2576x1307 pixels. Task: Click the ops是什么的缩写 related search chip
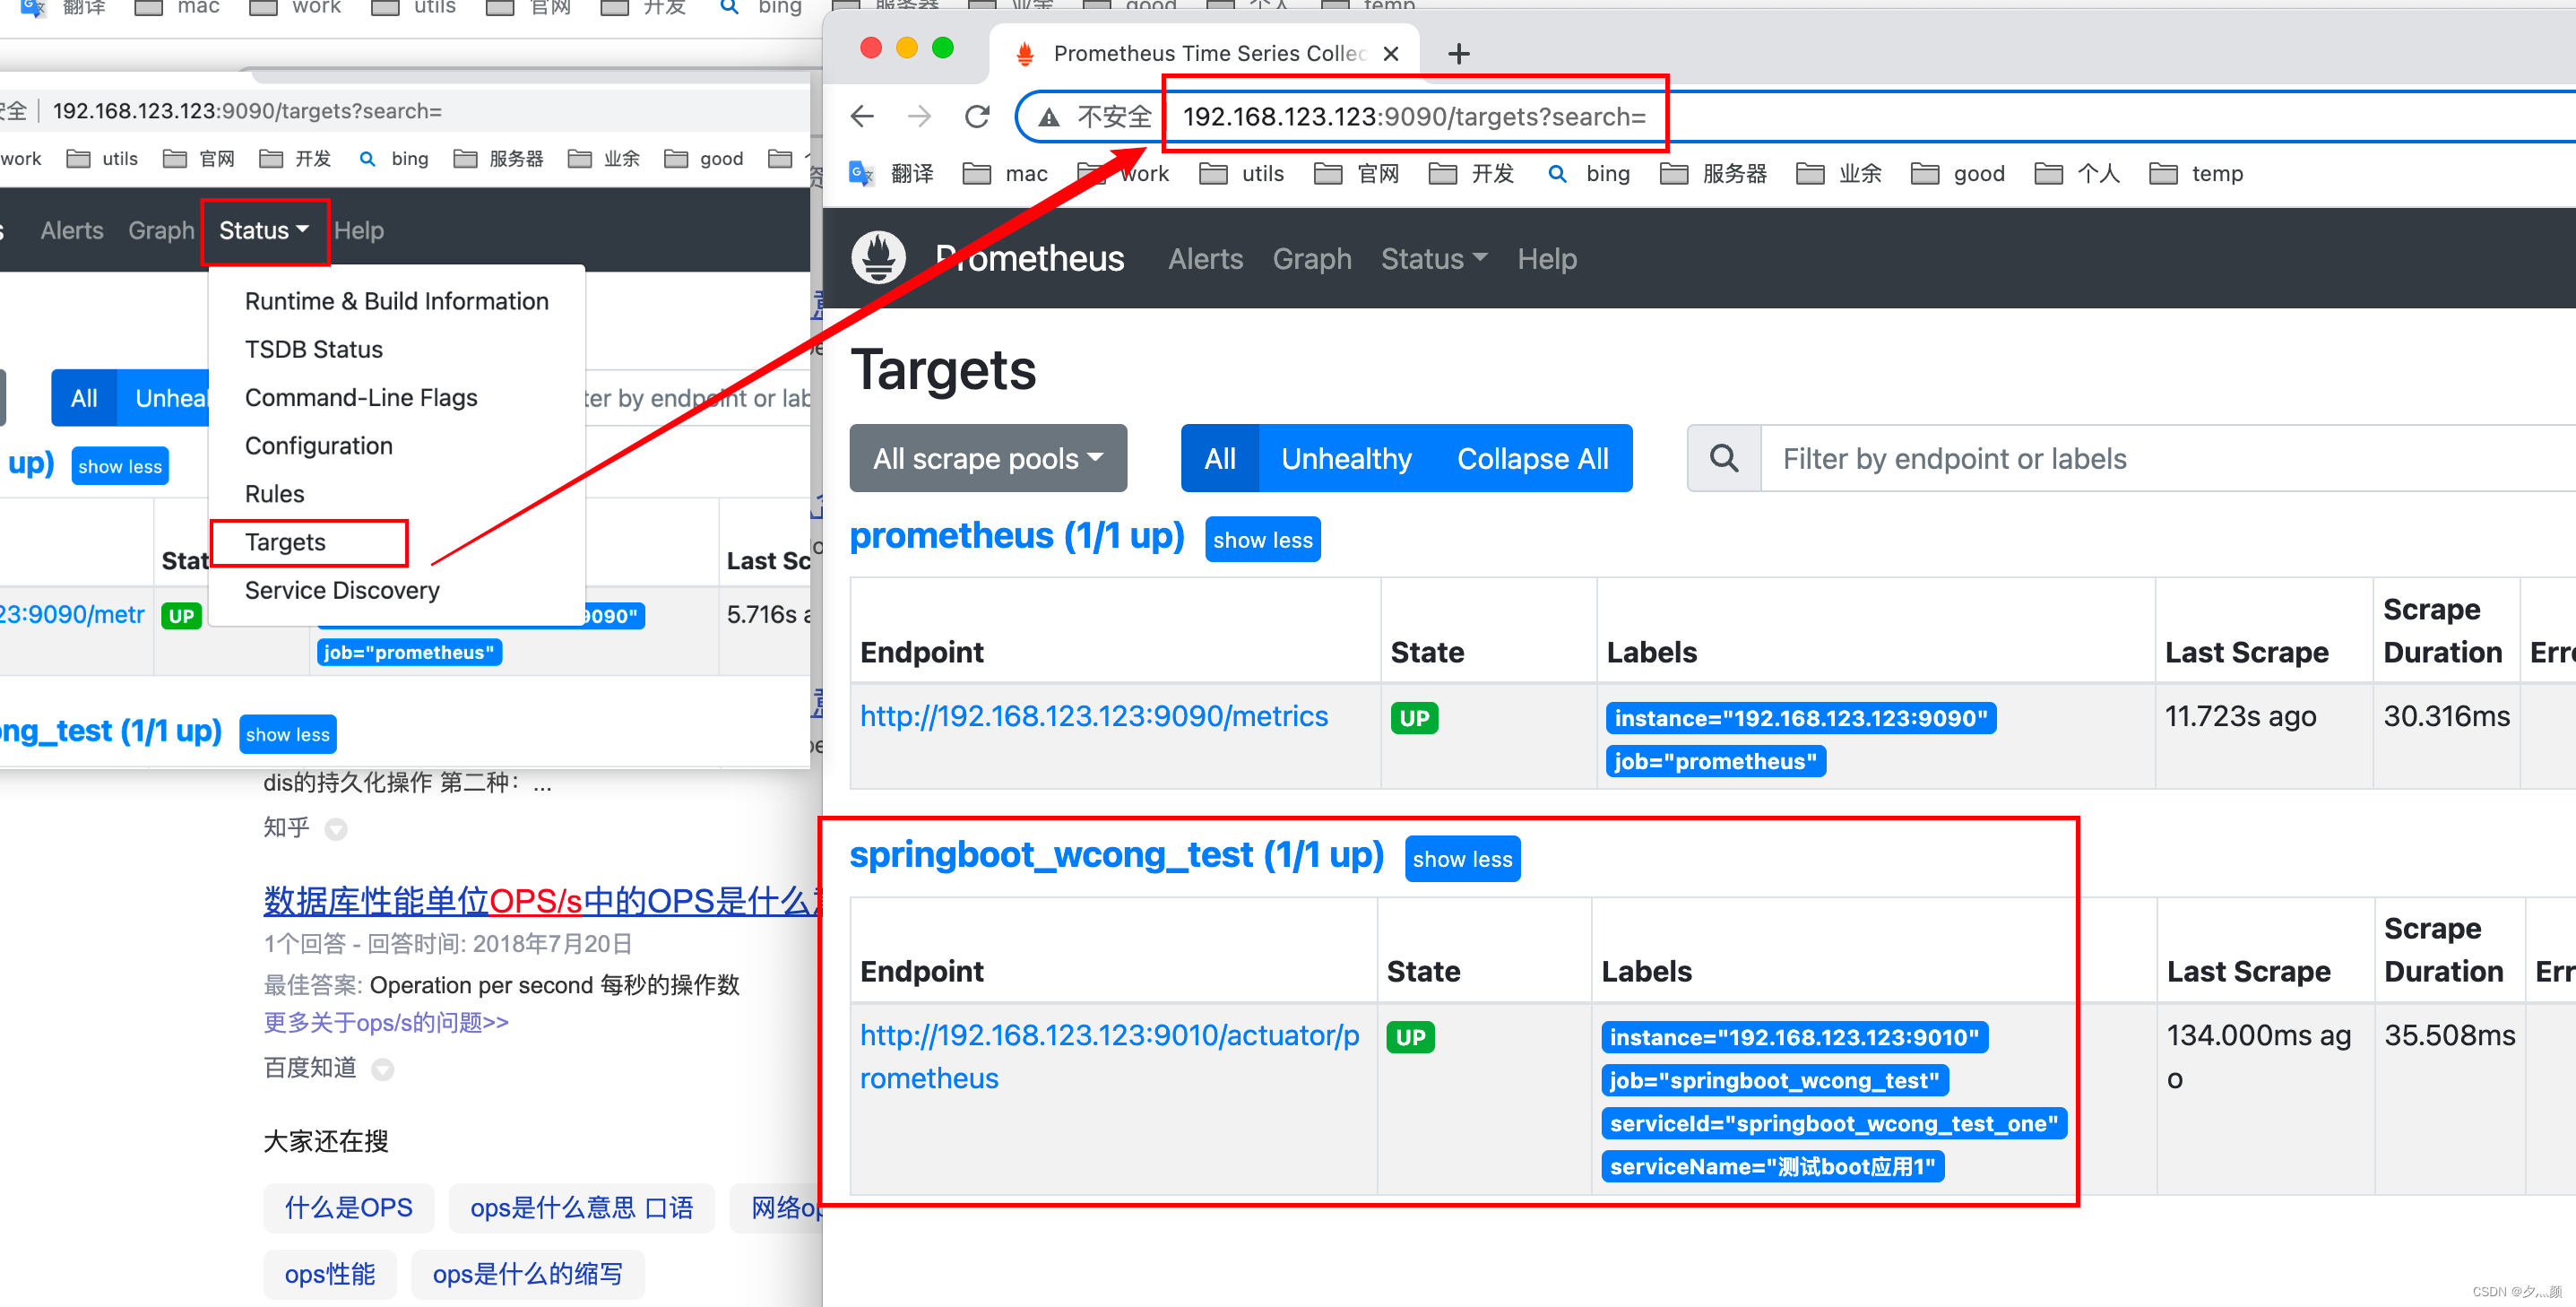527,1274
